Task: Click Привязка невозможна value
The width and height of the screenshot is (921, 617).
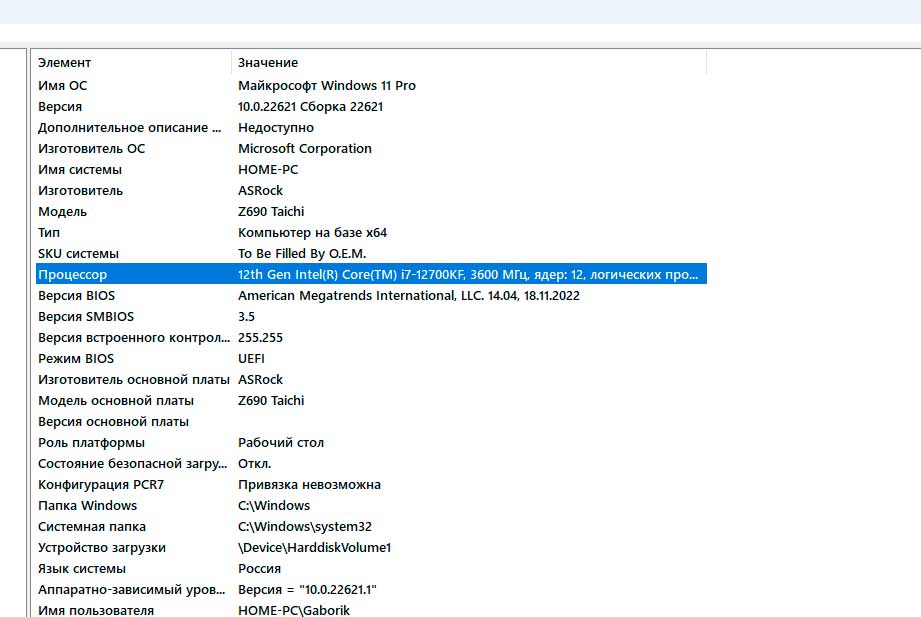Action: (x=309, y=485)
